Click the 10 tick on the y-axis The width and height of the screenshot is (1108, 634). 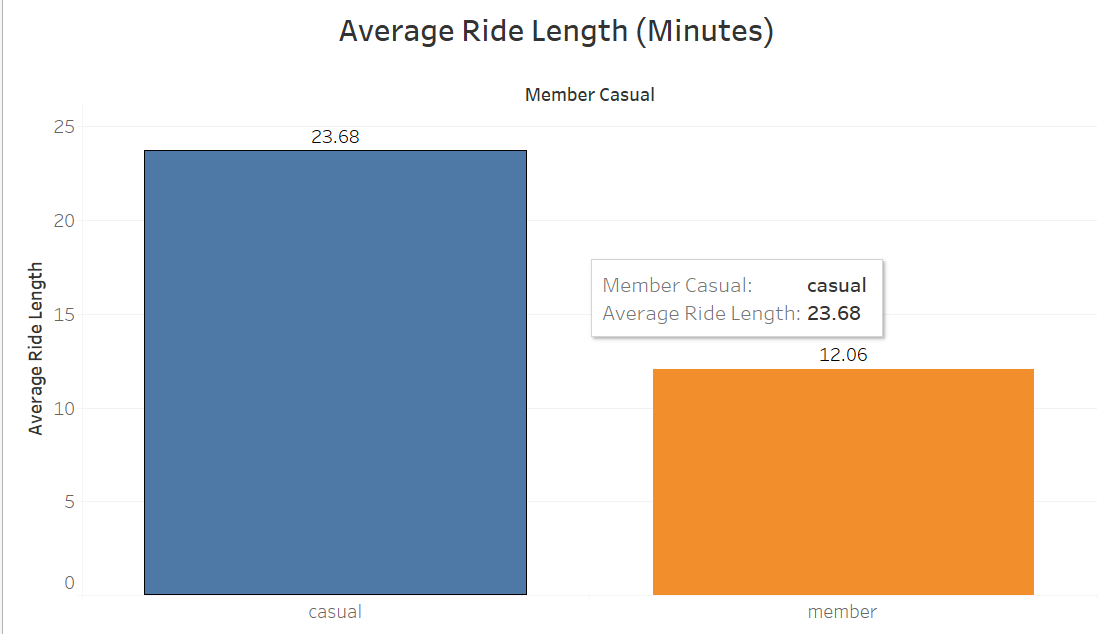tap(64, 409)
